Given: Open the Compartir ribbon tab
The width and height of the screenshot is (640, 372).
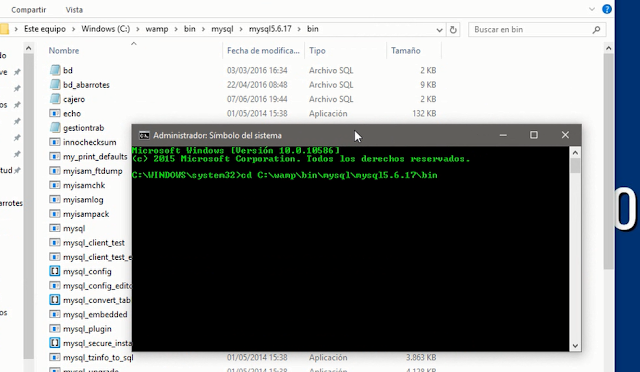Looking at the screenshot, I should pyautogui.click(x=29, y=10).
